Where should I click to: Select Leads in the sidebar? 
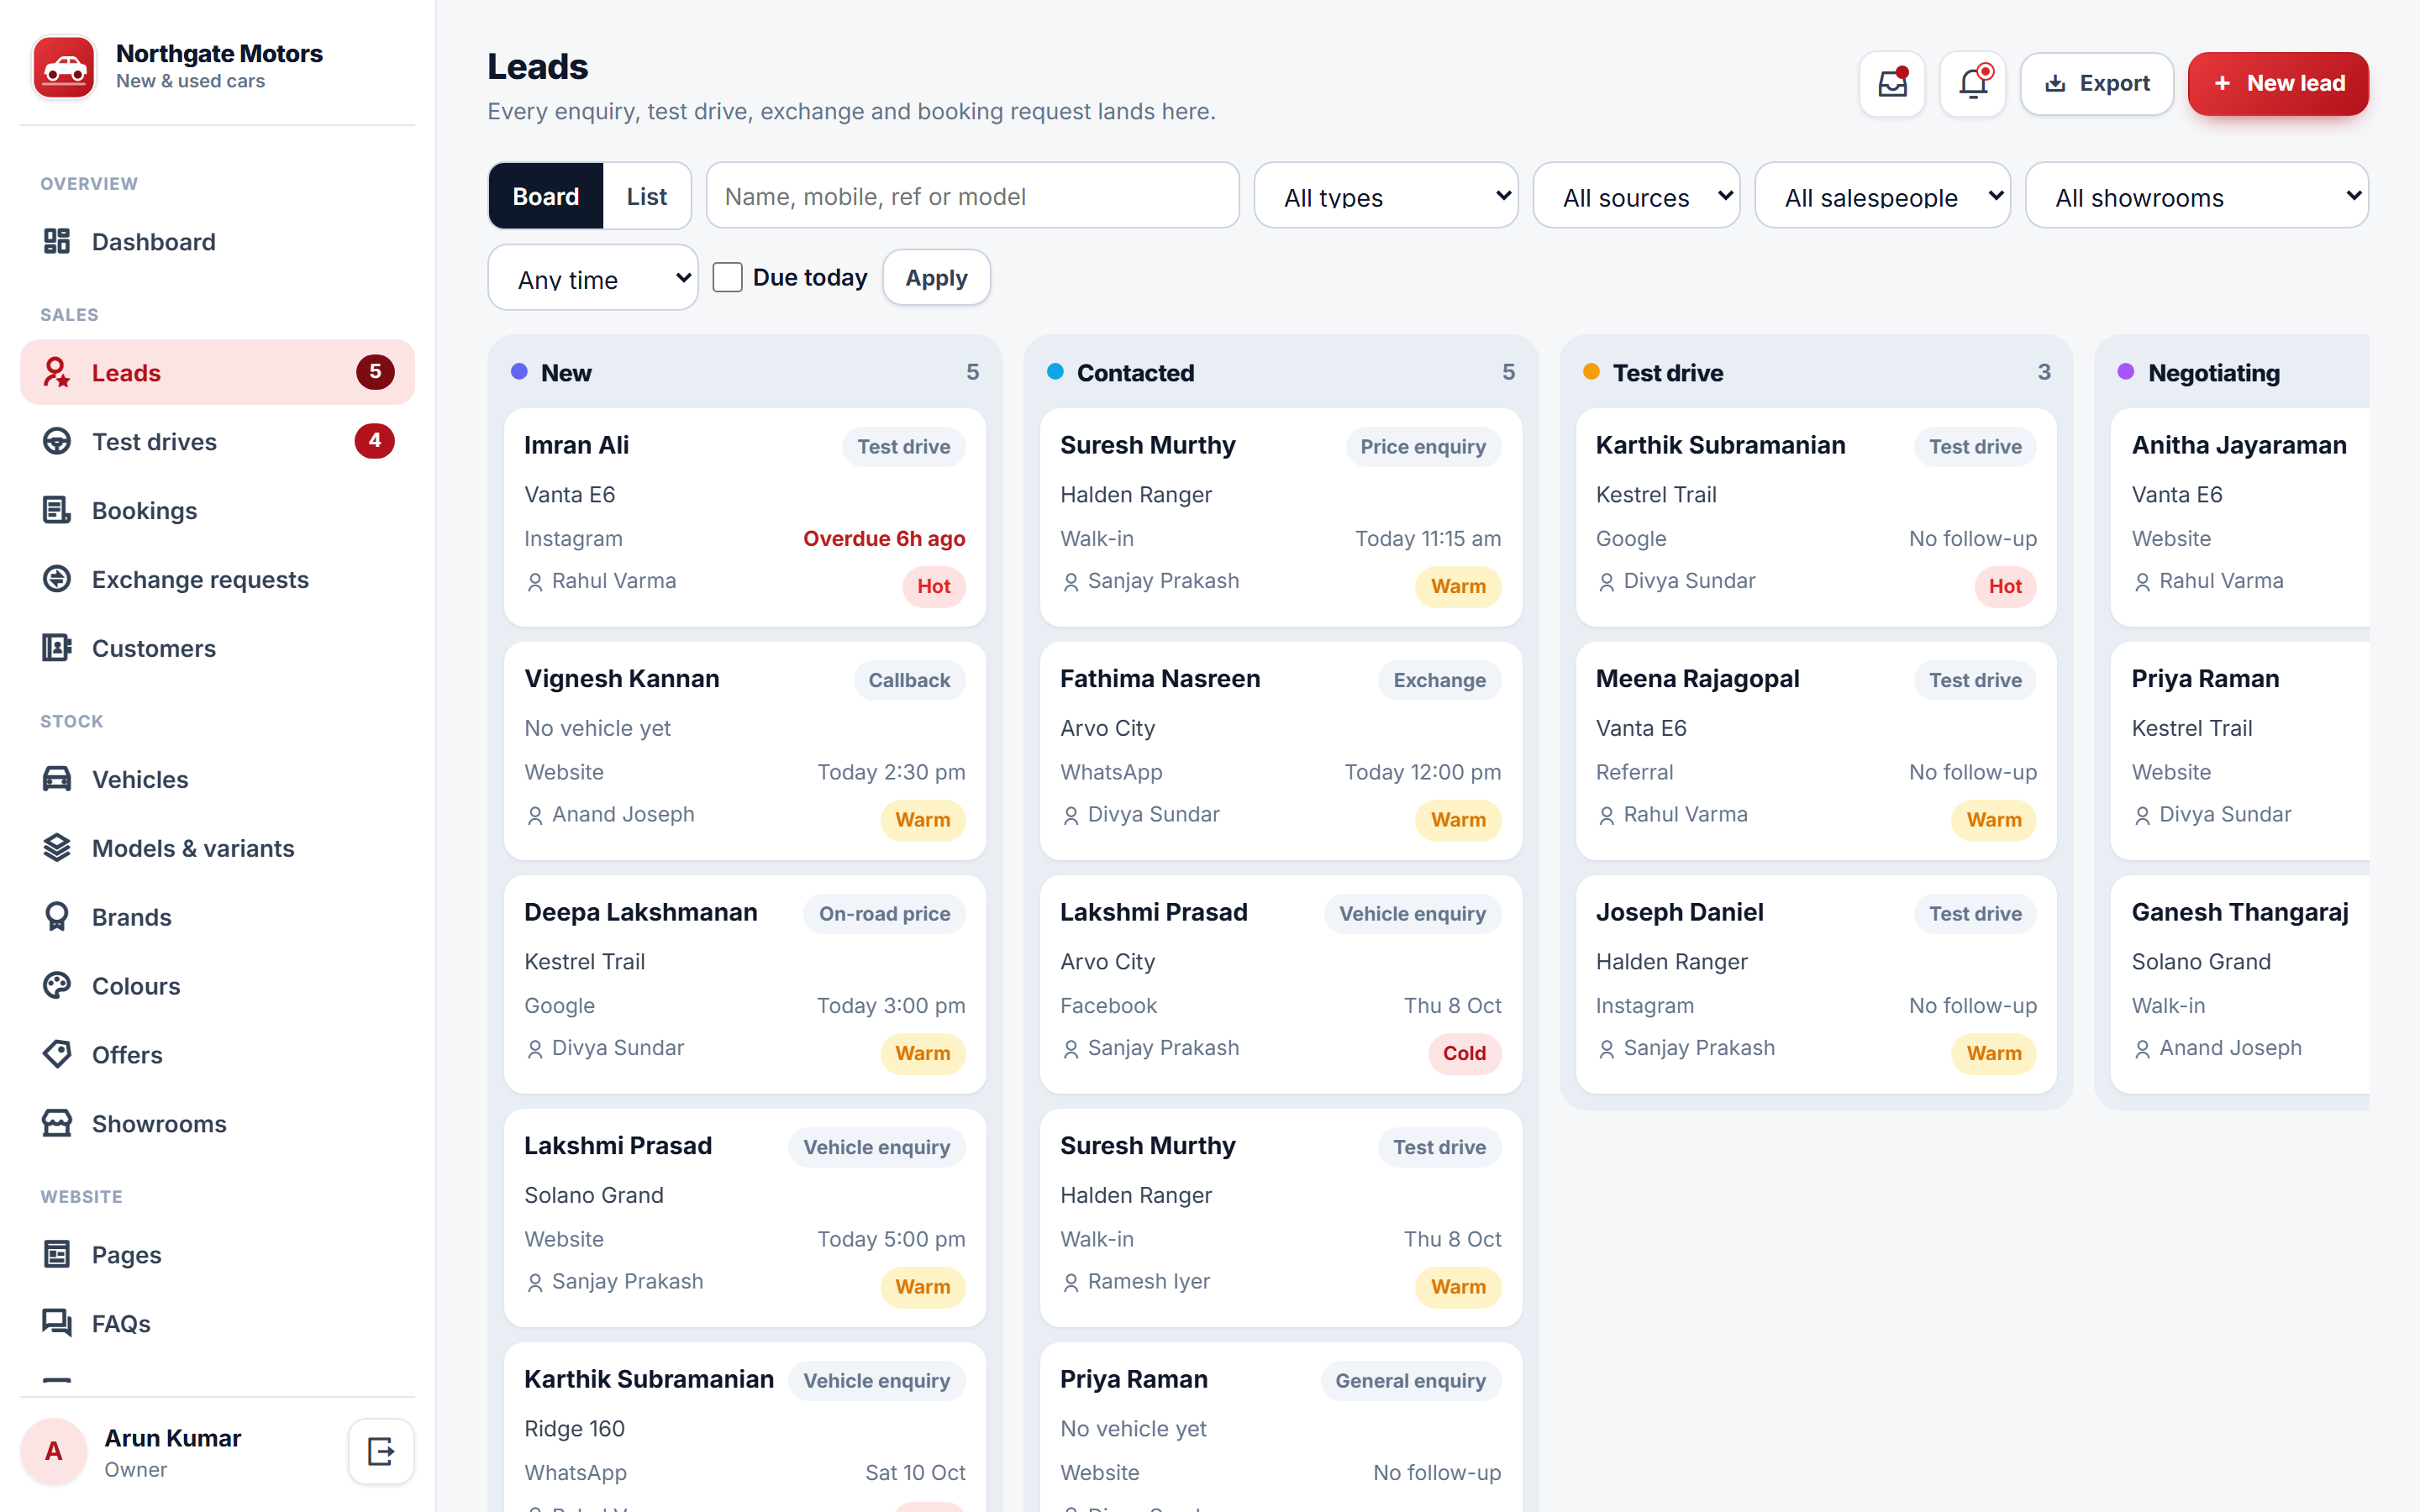pyautogui.click(x=217, y=372)
